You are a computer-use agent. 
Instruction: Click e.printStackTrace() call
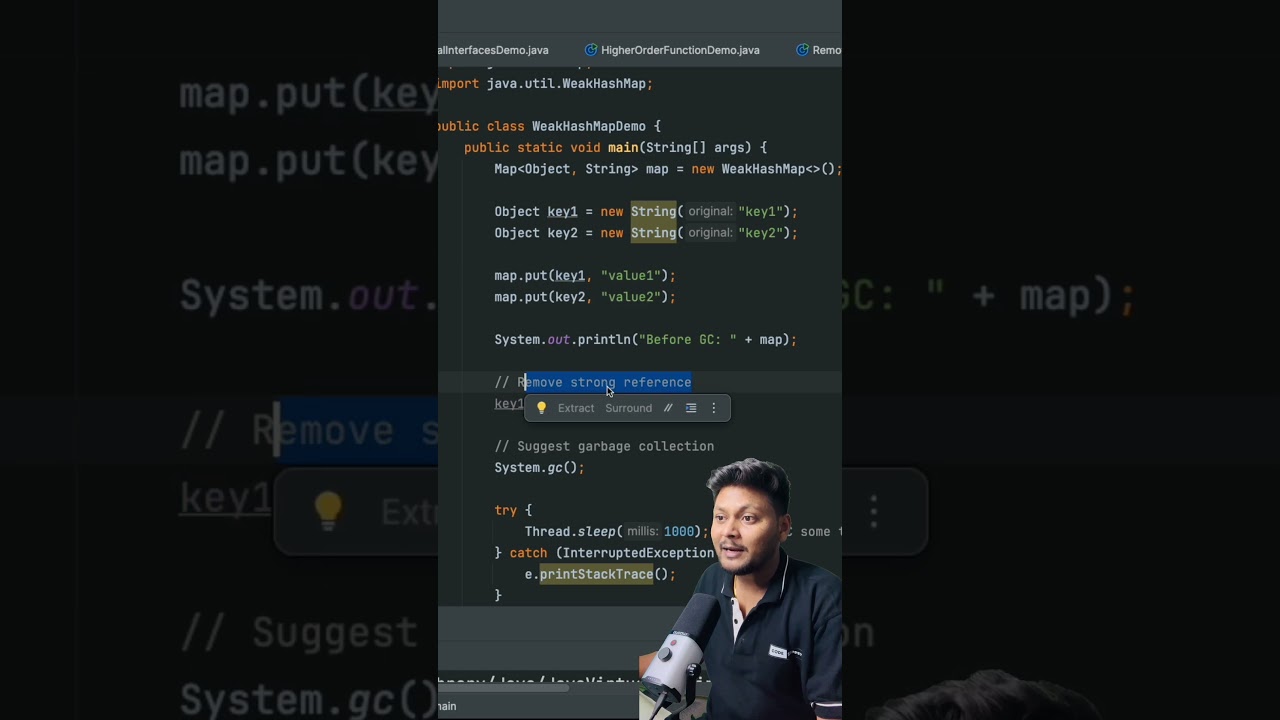[x=600, y=574]
